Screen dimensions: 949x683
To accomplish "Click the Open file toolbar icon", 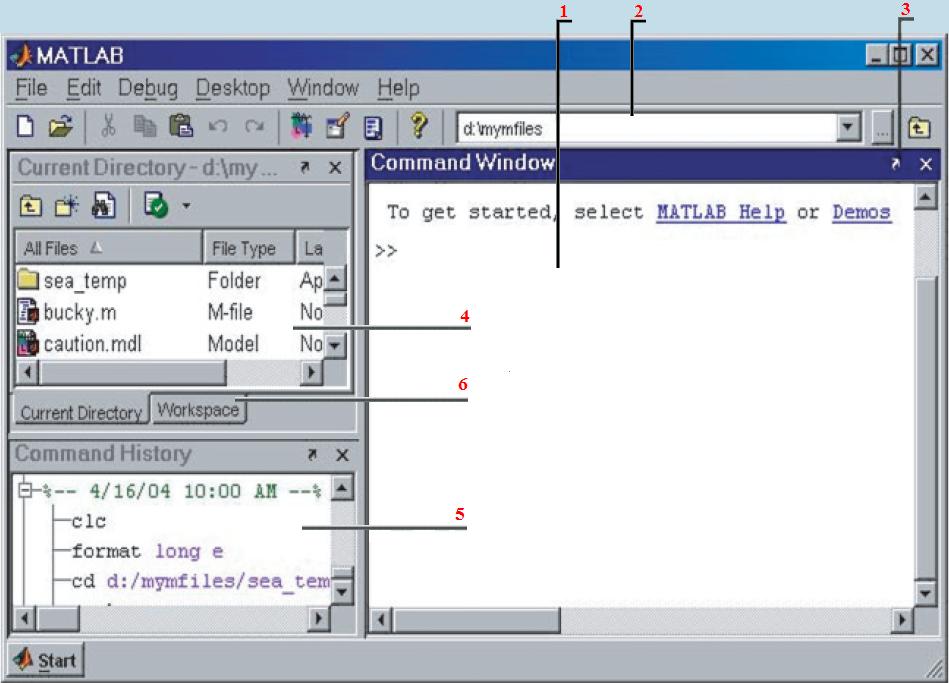I will pos(61,127).
